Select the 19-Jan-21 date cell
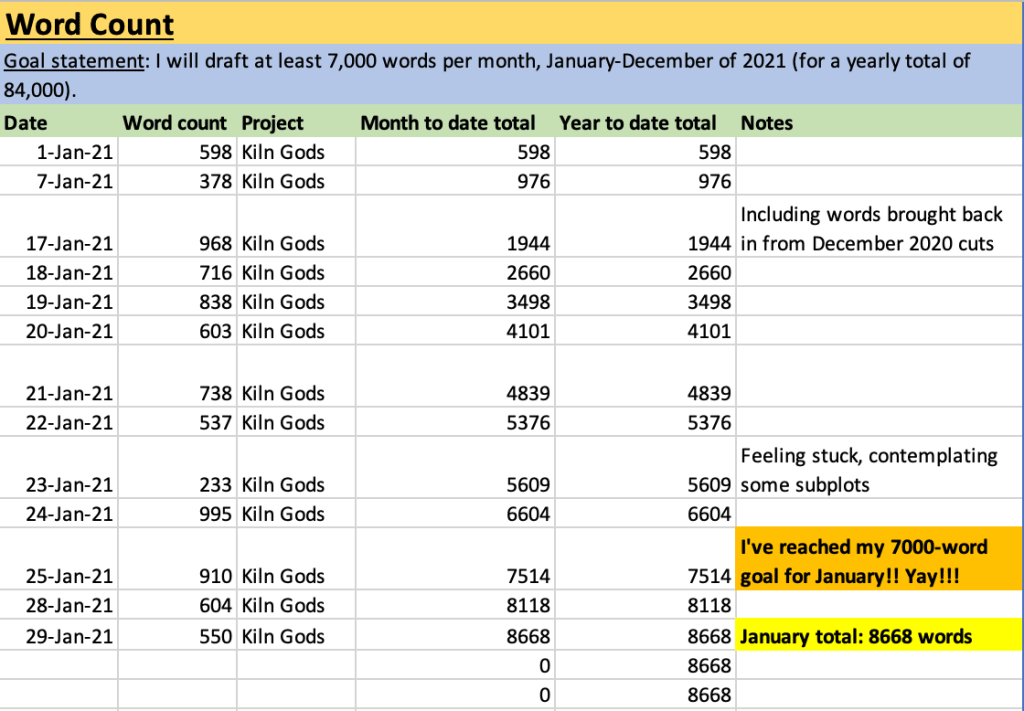Viewport: 1024px width, 711px height. pos(59,302)
